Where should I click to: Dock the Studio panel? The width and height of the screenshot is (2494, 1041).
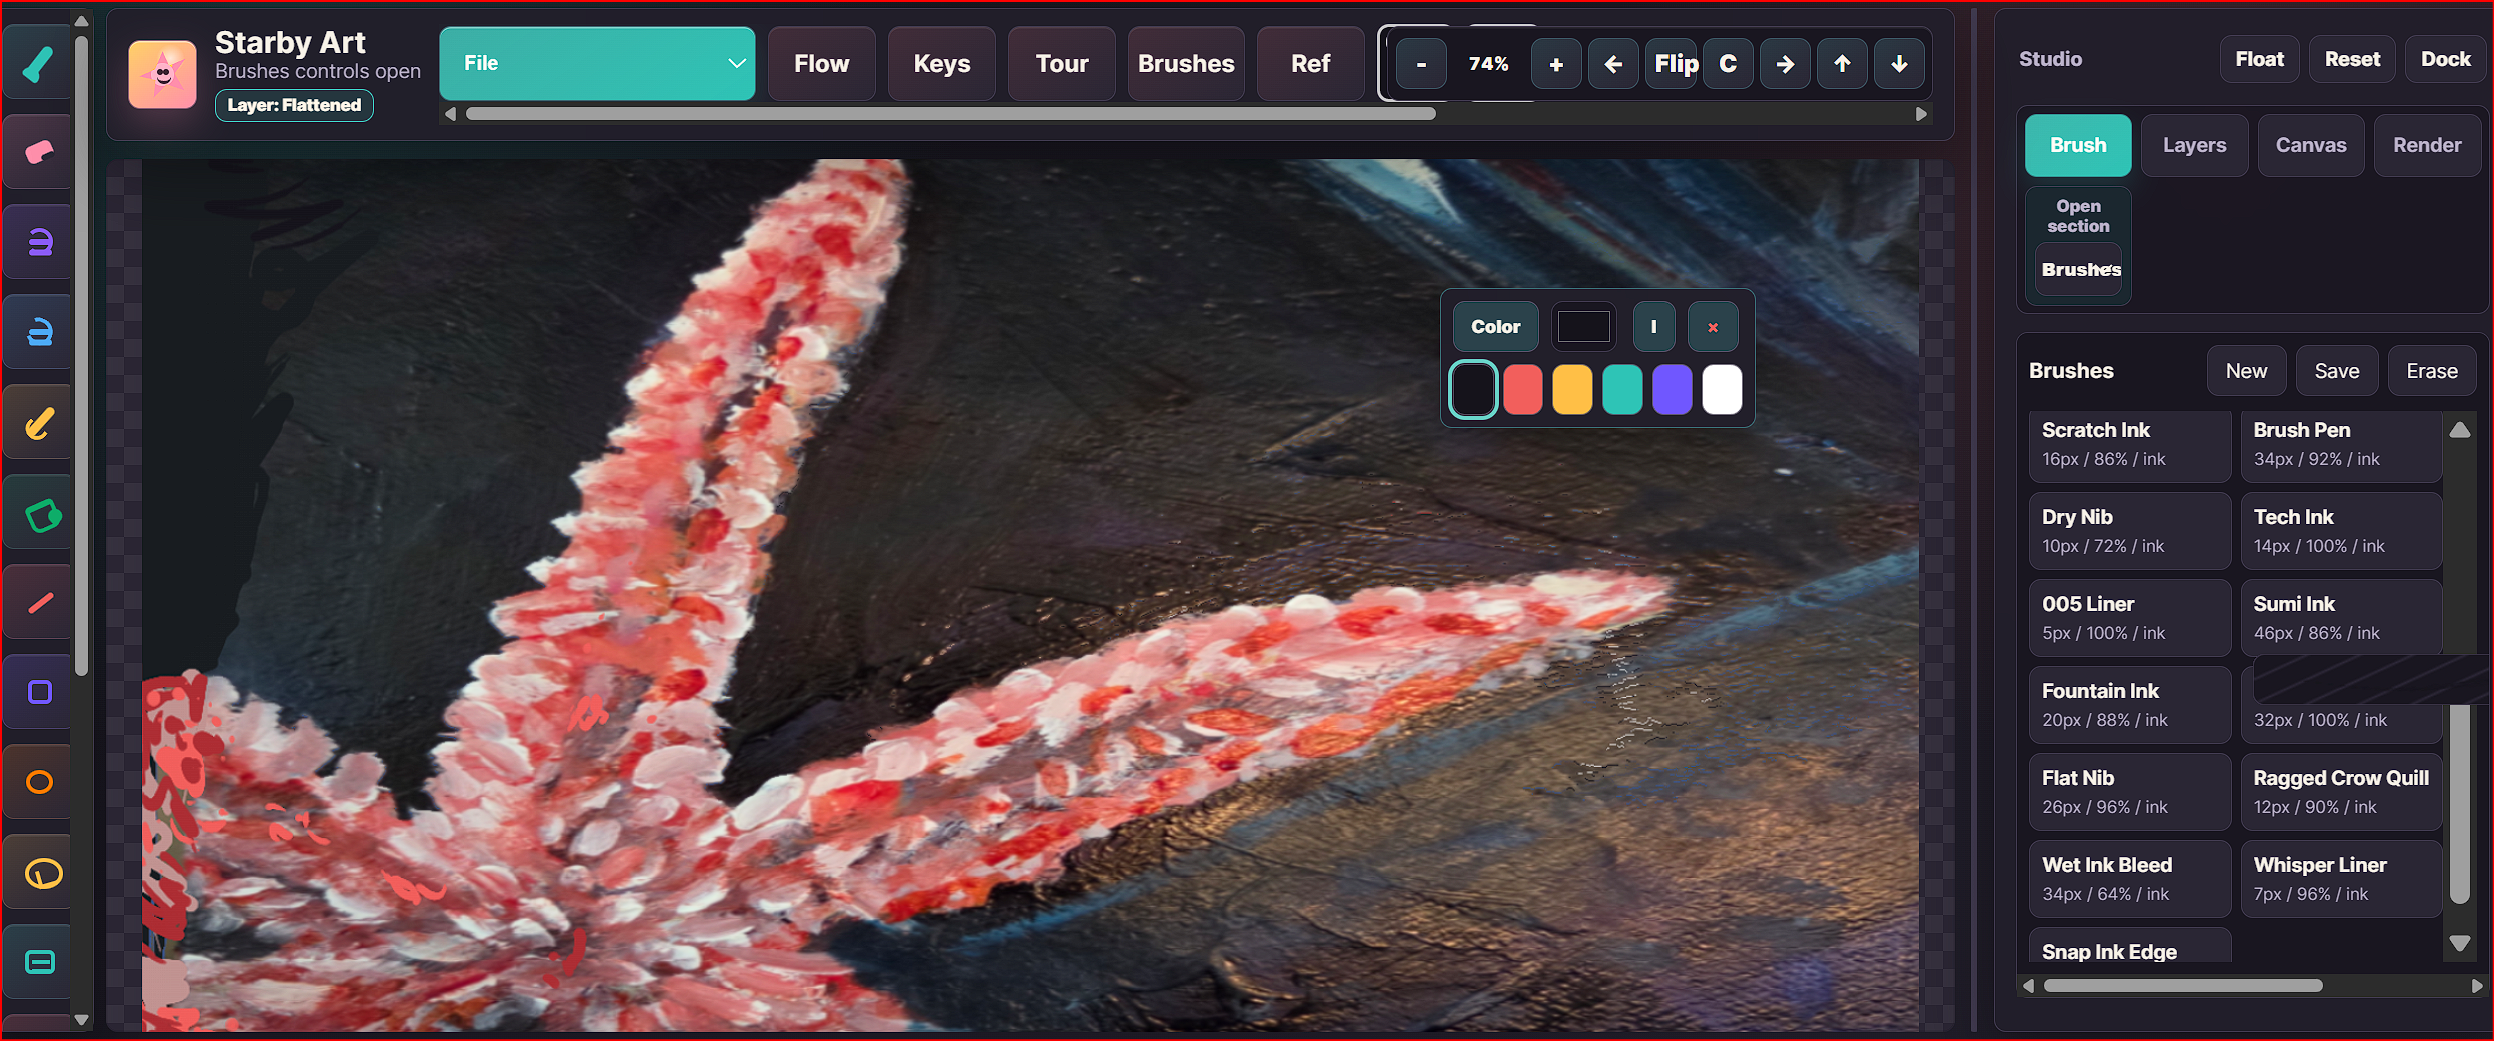[x=2446, y=59]
